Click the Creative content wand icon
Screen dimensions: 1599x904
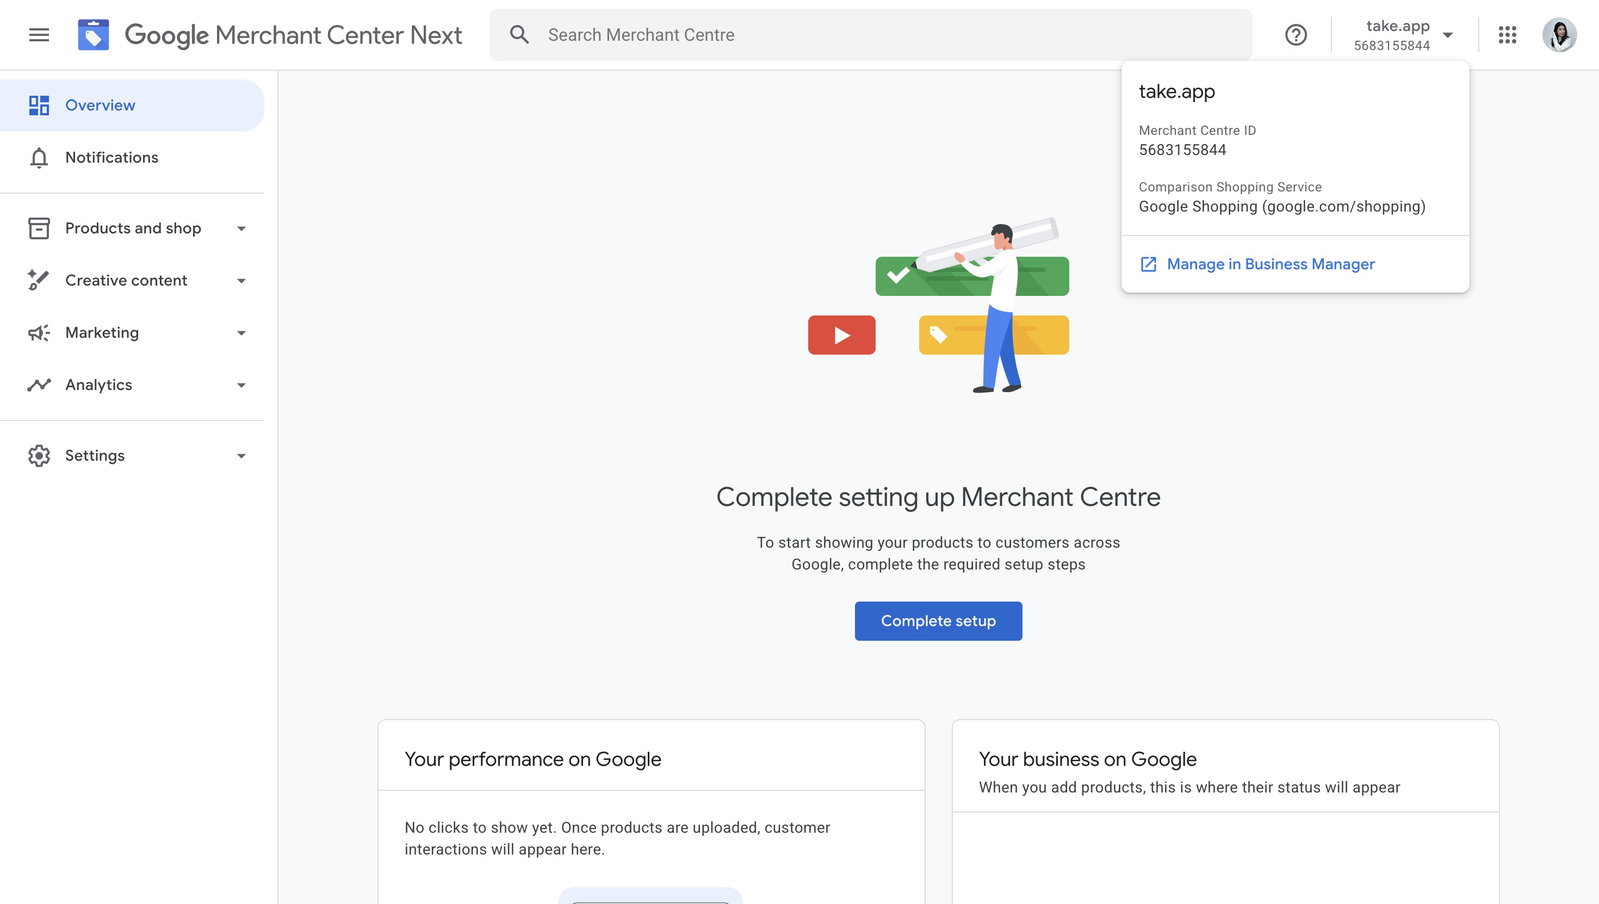(39, 280)
